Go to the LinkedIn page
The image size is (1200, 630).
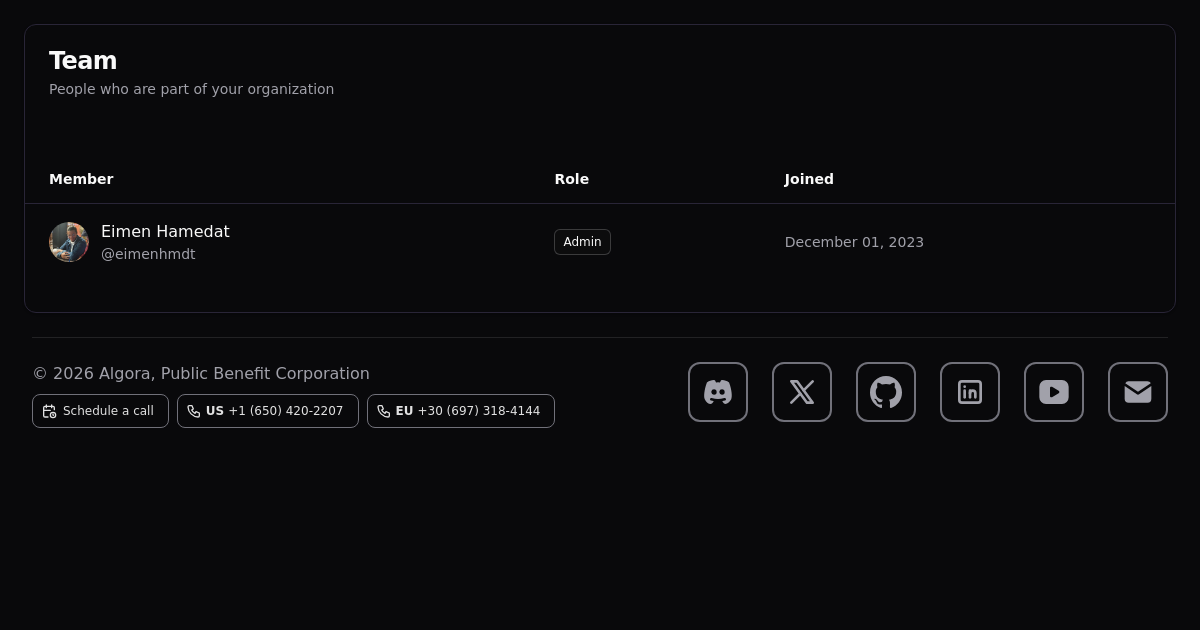tap(970, 392)
